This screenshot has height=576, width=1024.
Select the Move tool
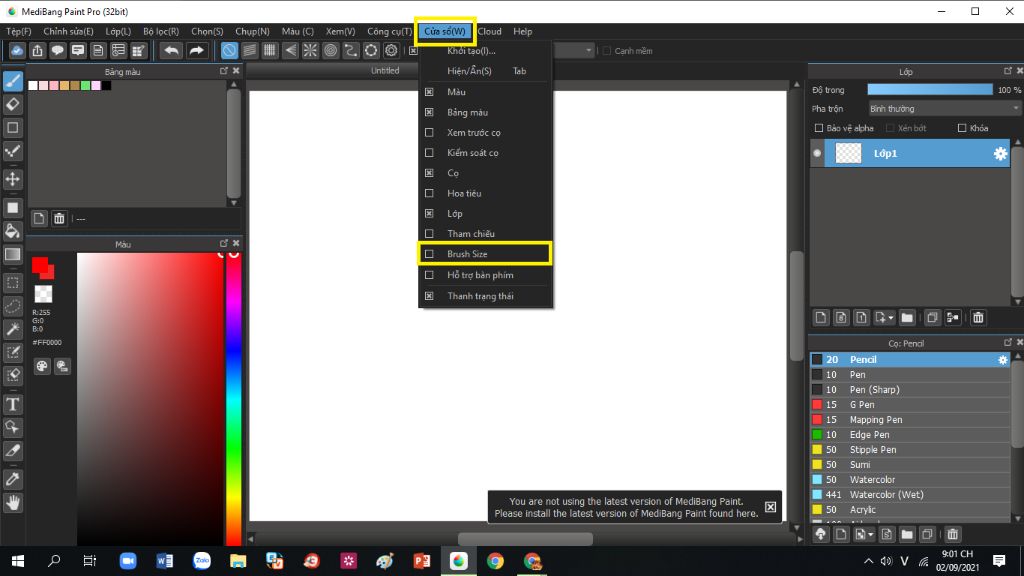(13, 179)
